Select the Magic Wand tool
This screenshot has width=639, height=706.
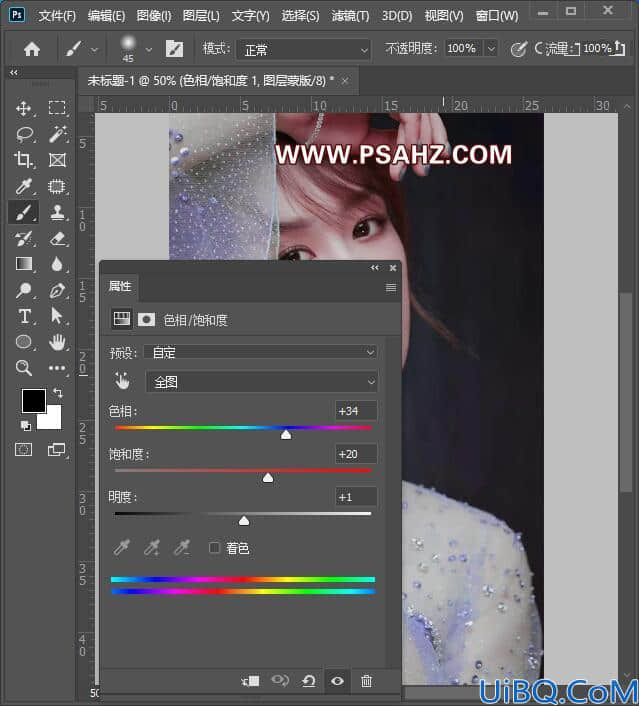pos(58,134)
